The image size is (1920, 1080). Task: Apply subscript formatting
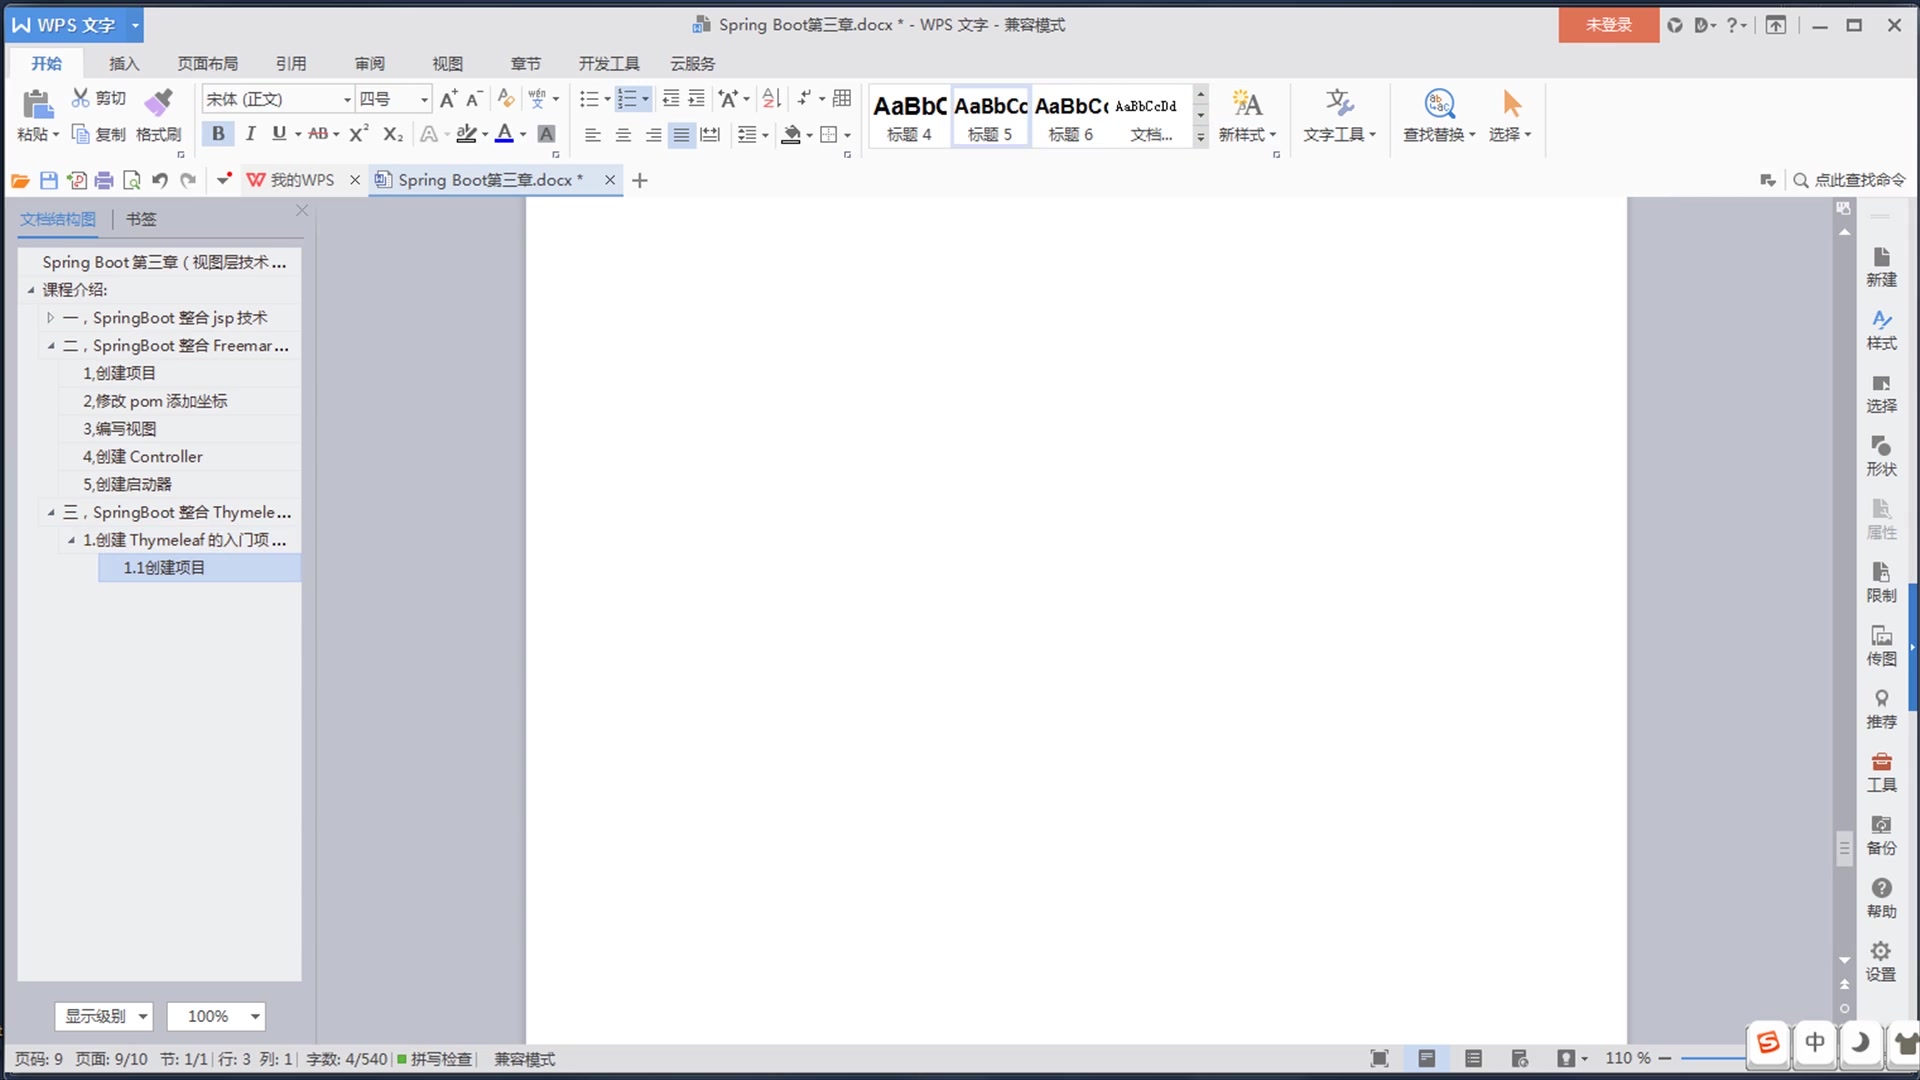point(393,134)
